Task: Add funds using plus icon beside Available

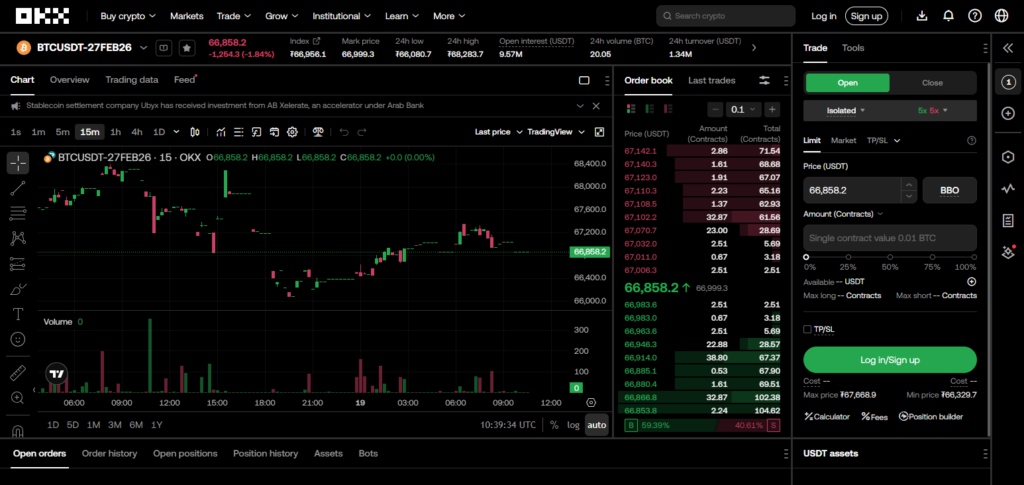Action: [x=972, y=282]
